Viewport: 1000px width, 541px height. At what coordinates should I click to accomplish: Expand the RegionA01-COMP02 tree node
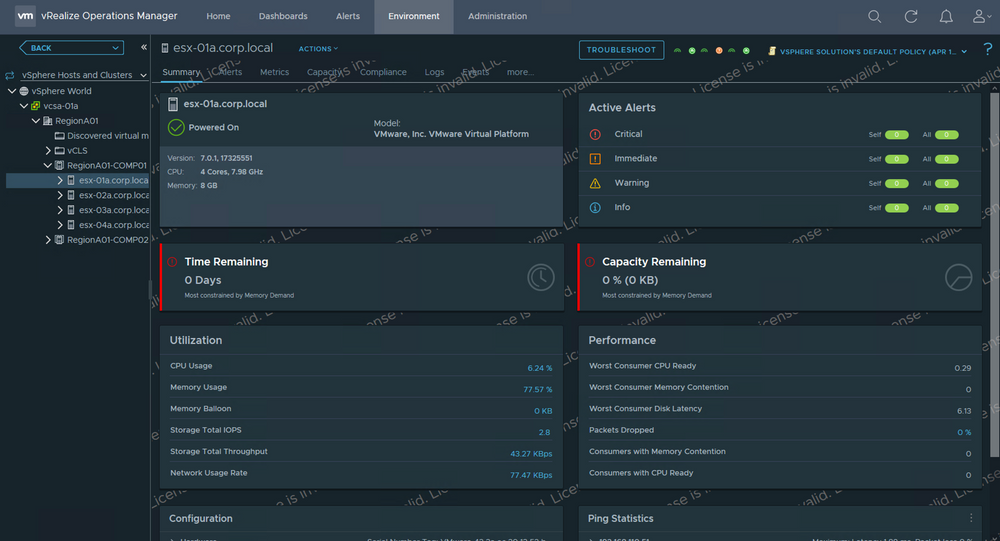48,240
